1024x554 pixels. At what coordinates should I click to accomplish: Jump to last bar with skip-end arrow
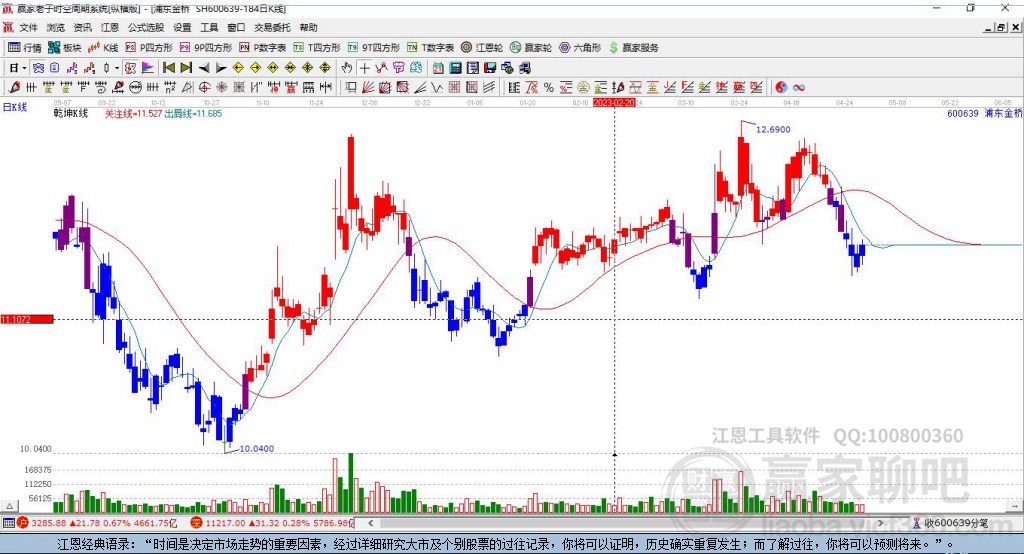[186, 68]
